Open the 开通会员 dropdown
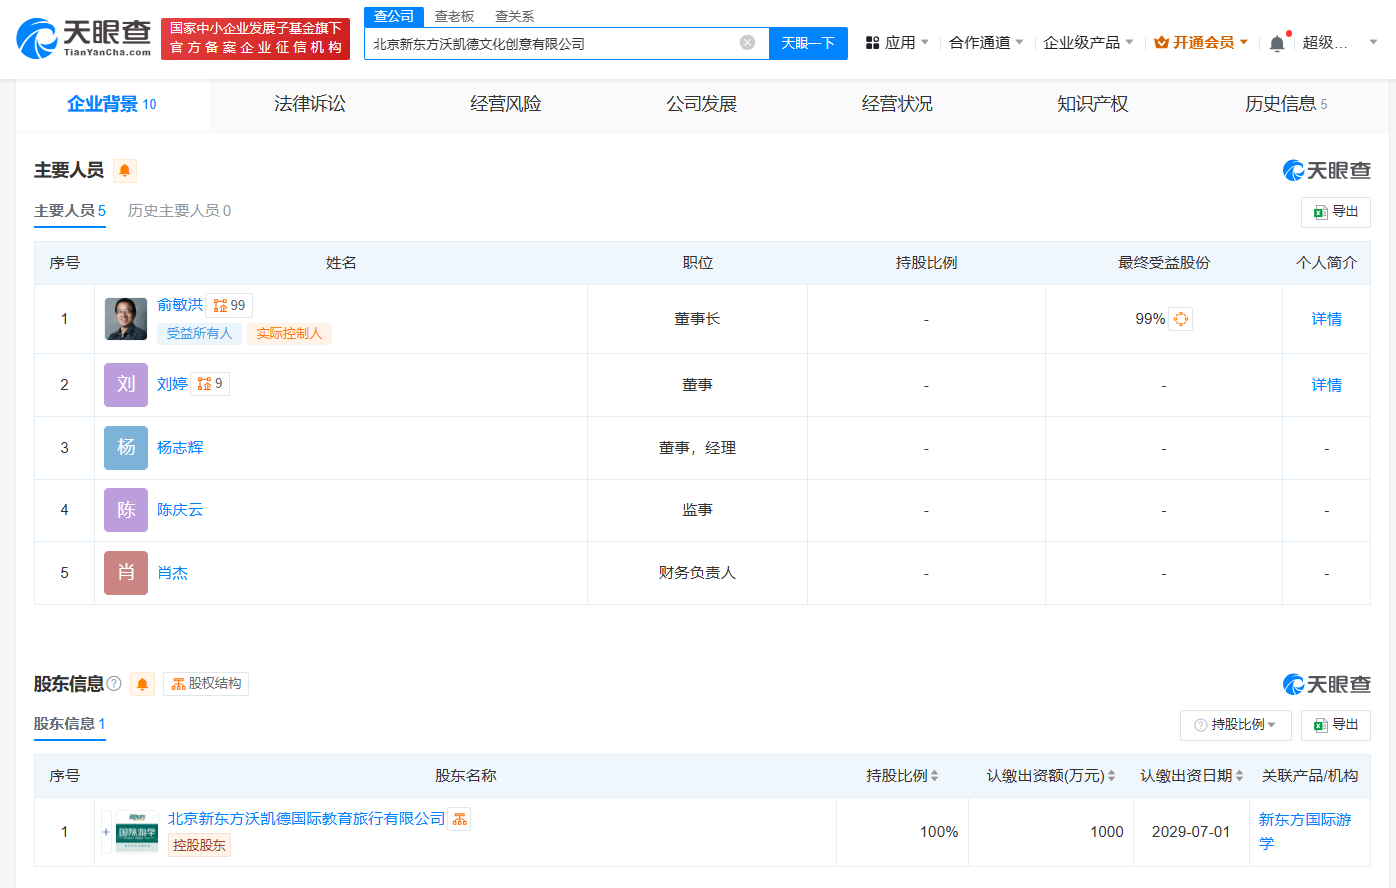The image size is (1396, 888). 1201,43
